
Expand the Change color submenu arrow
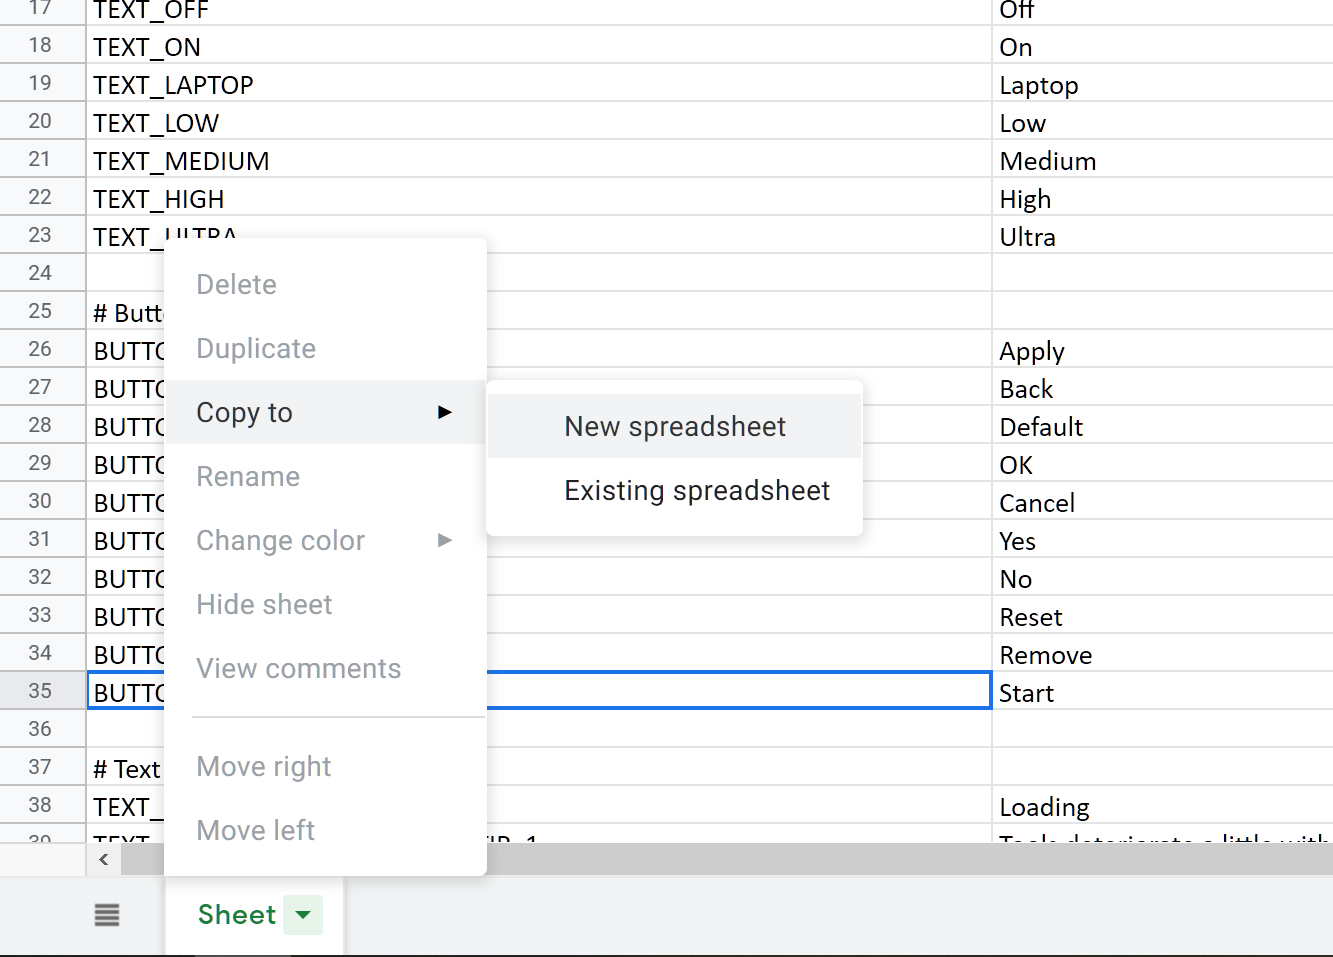445,540
